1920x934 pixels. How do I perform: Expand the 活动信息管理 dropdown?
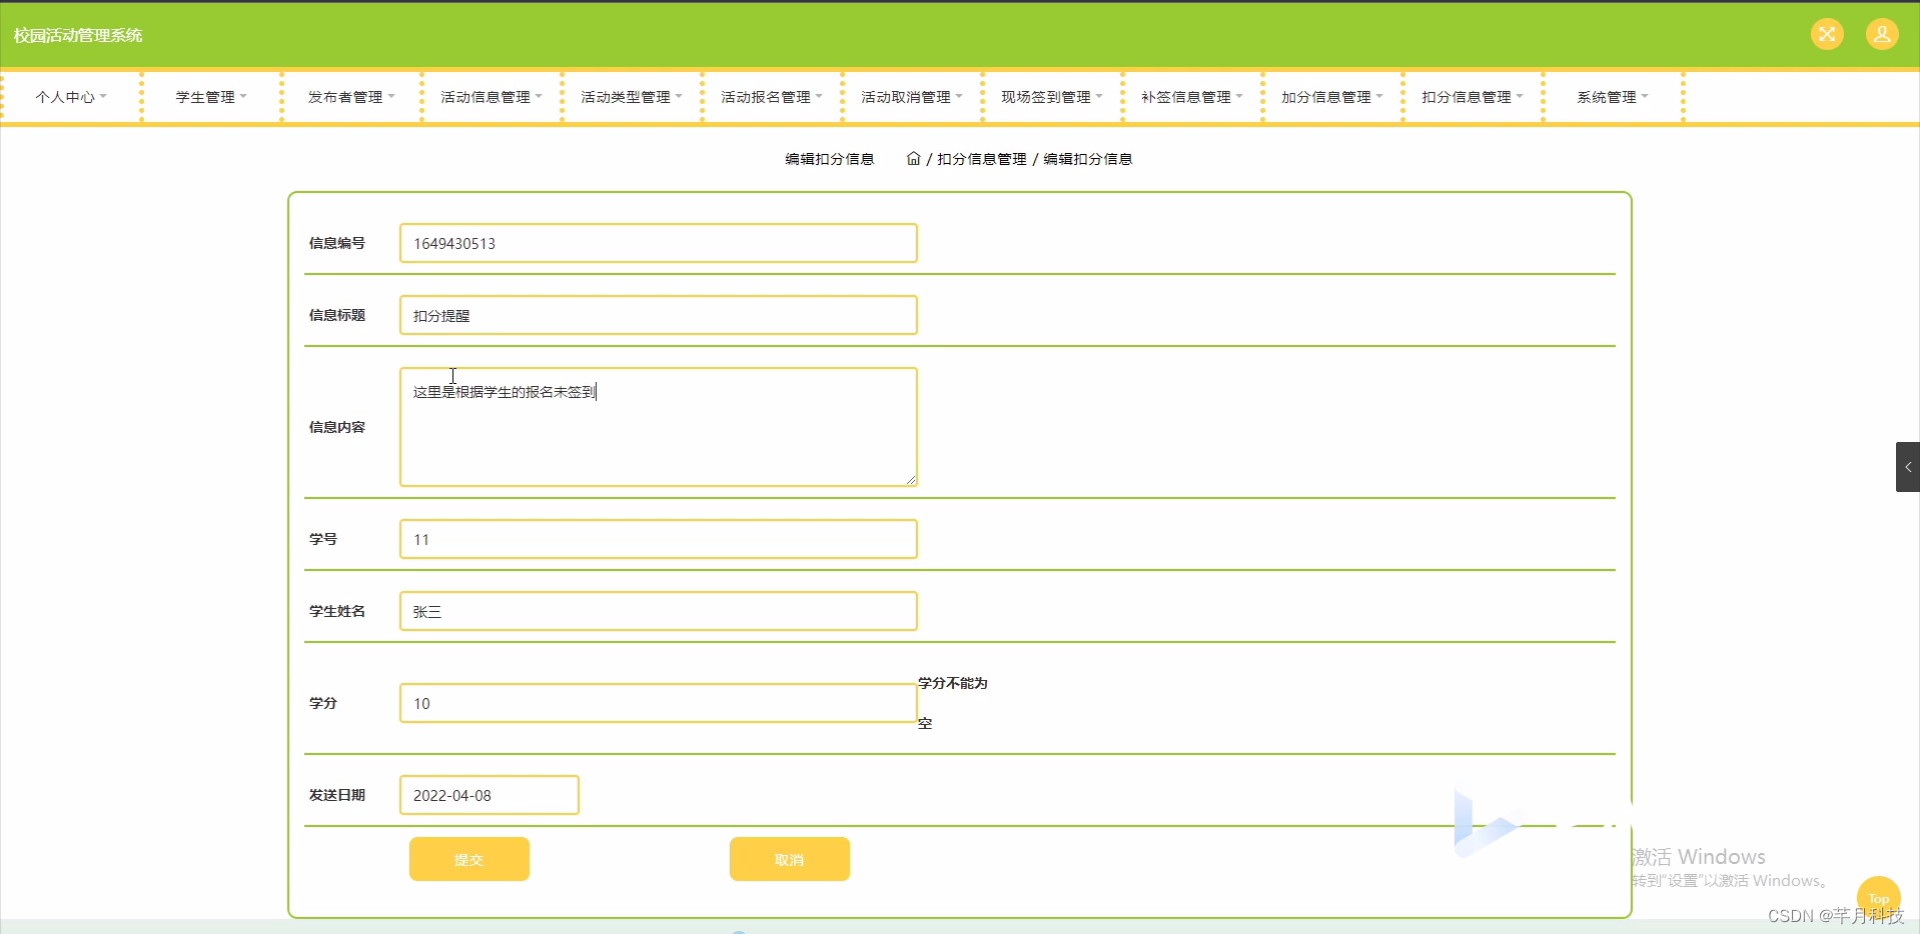(x=490, y=97)
